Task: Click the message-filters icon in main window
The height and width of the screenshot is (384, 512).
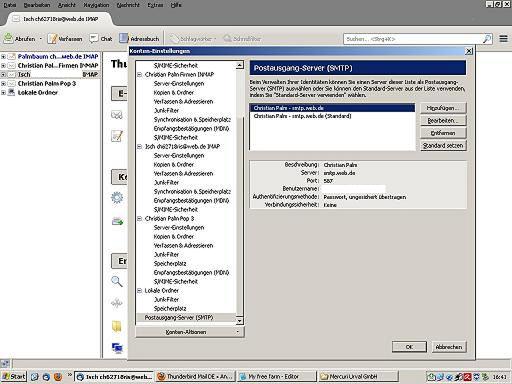Action: point(117,303)
